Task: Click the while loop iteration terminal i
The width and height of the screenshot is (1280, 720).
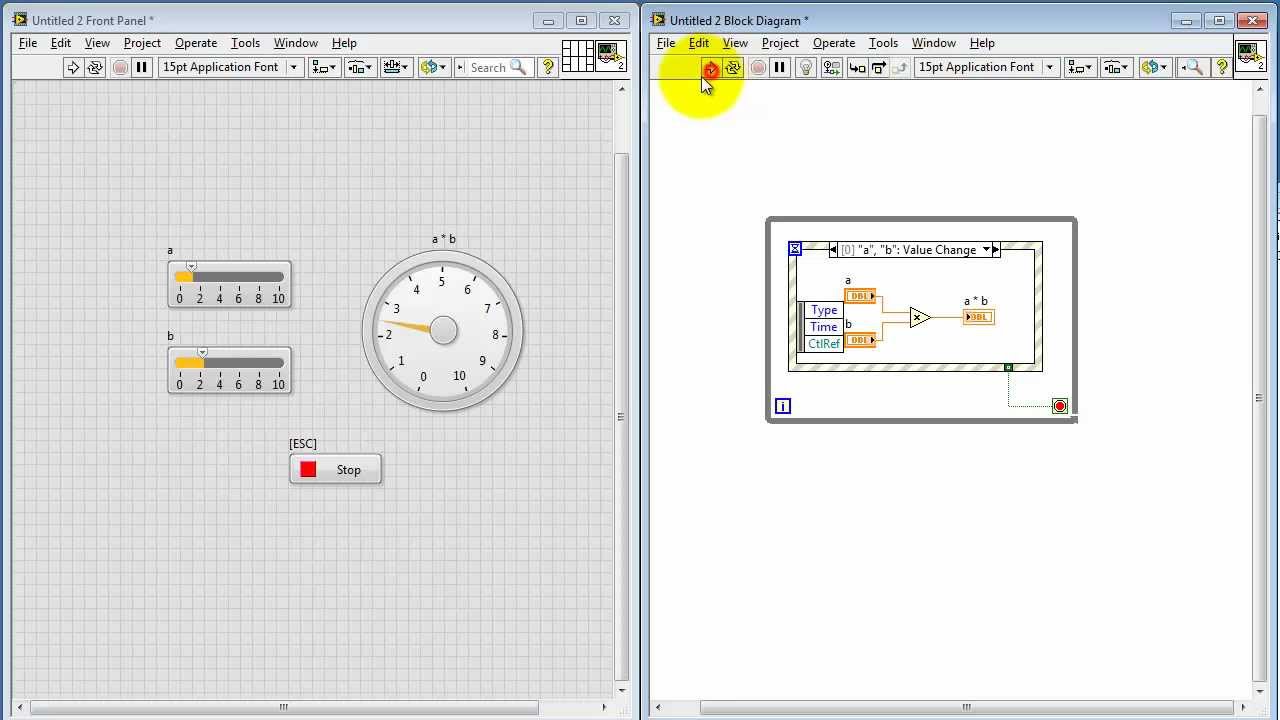Action: [783, 406]
